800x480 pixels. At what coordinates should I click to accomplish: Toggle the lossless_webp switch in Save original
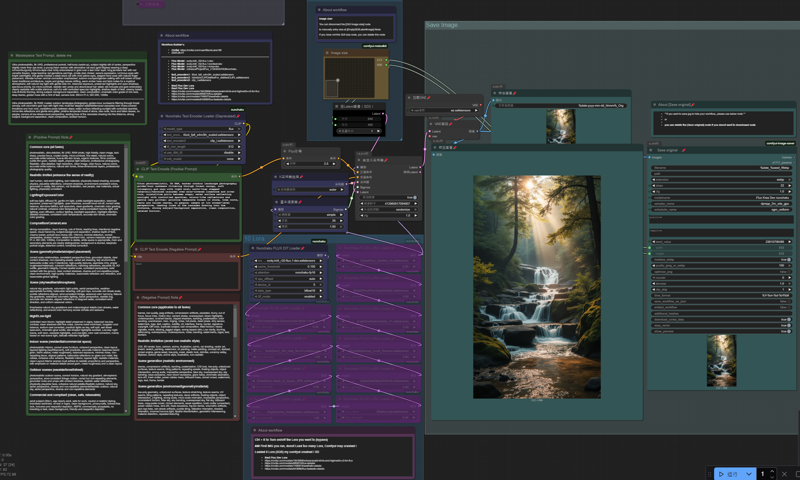pyautogui.click(x=788, y=260)
